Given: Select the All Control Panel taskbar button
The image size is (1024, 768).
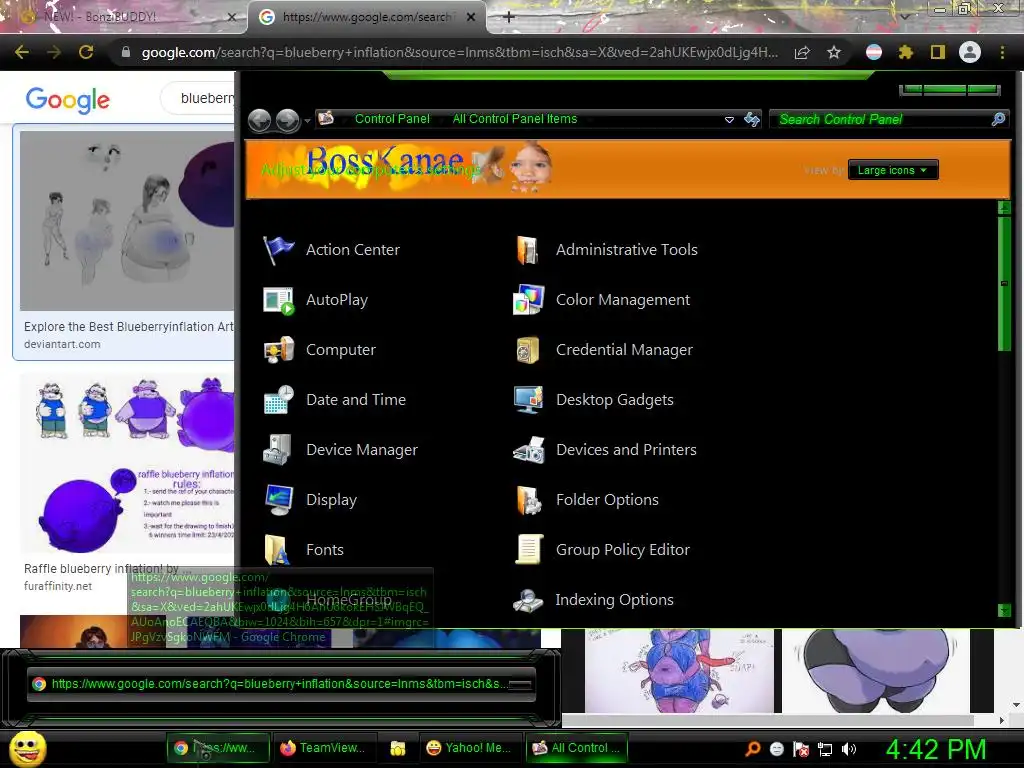Looking at the screenshot, I should pos(577,748).
